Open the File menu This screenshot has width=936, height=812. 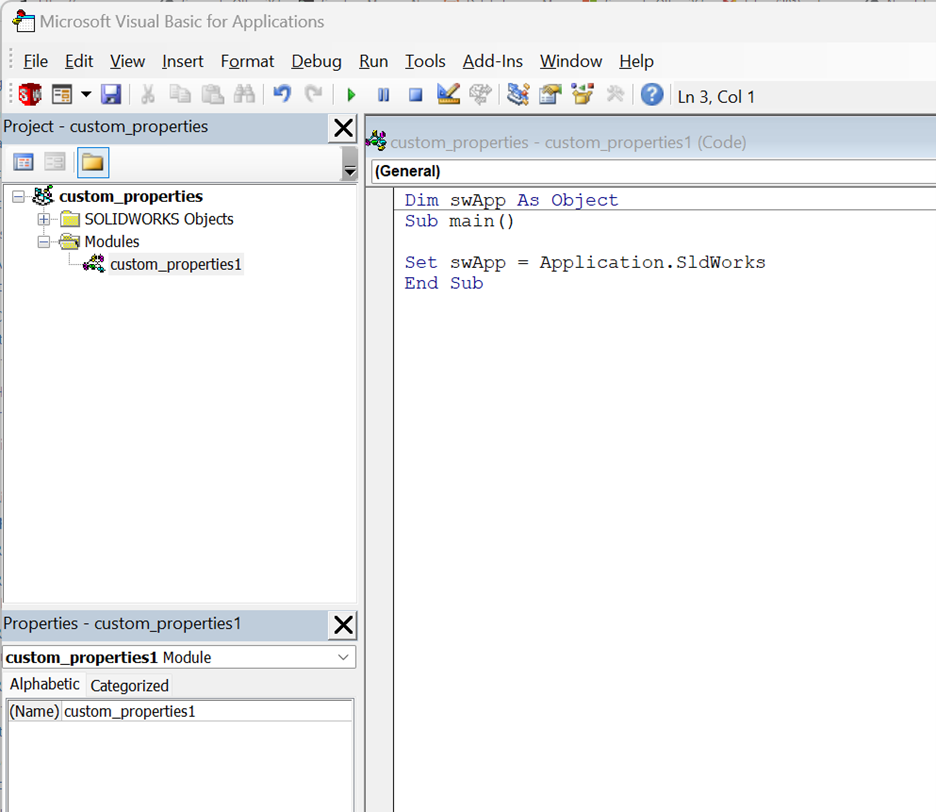[35, 61]
